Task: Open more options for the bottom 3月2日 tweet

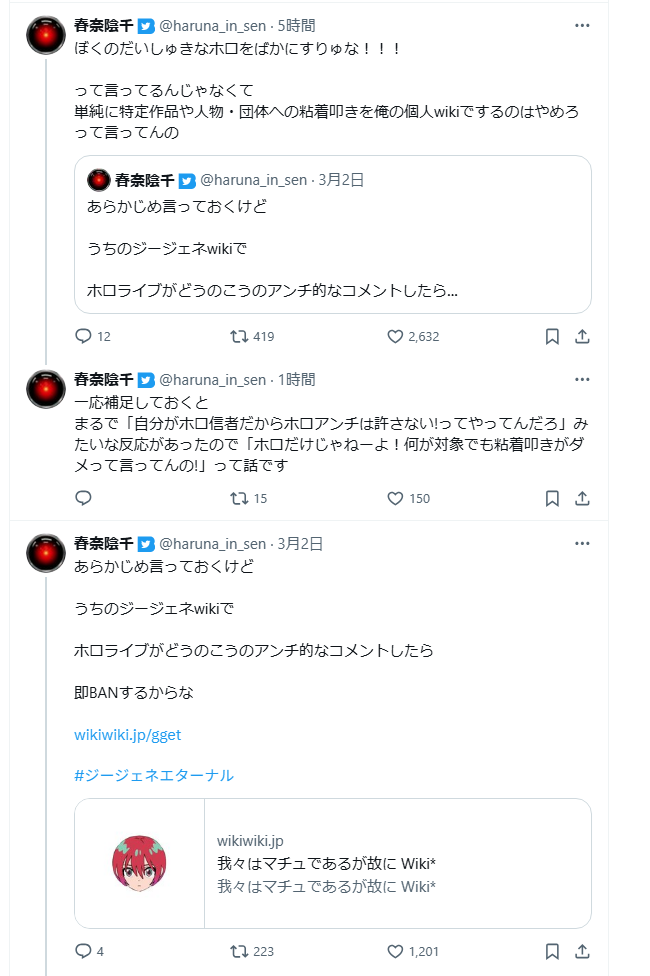Action: coord(582,544)
